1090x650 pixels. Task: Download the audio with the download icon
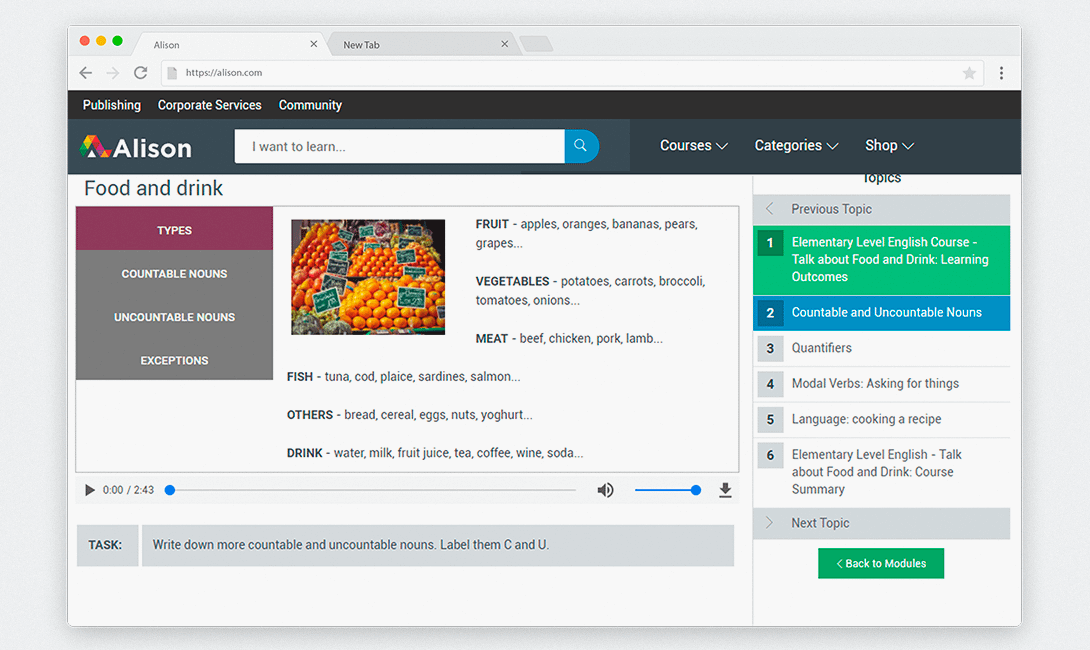(725, 490)
